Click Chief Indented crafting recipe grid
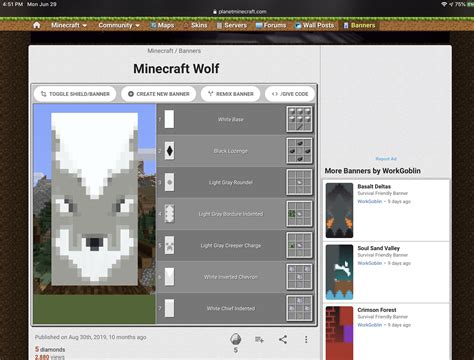474x360 pixels. pyautogui.click(x=299, y=308)
